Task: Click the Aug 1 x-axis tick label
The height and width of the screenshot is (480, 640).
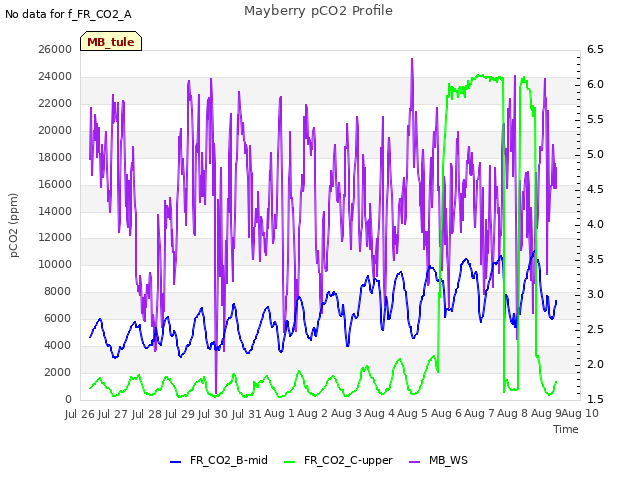Action: coord(279,414)
